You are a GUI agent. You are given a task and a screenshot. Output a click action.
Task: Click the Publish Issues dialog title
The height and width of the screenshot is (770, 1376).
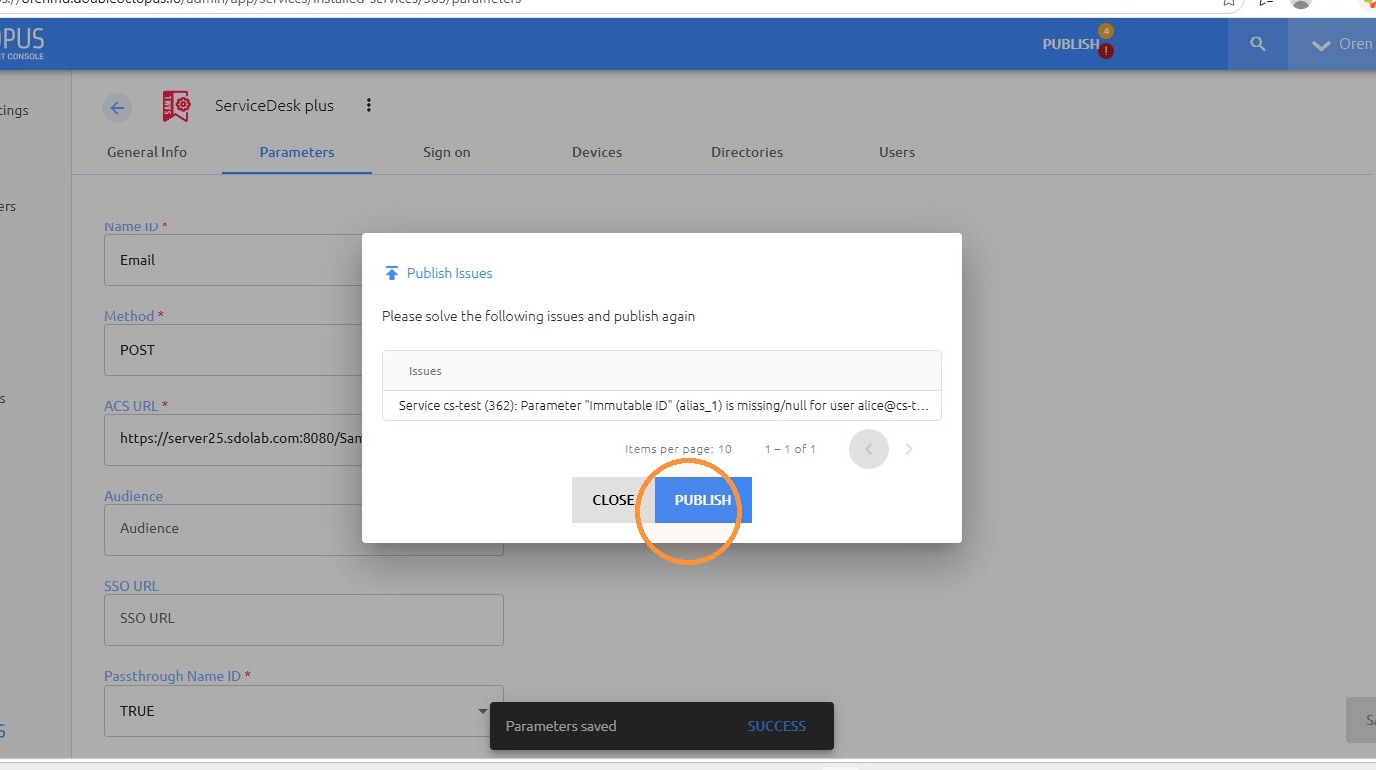(449, 273)
